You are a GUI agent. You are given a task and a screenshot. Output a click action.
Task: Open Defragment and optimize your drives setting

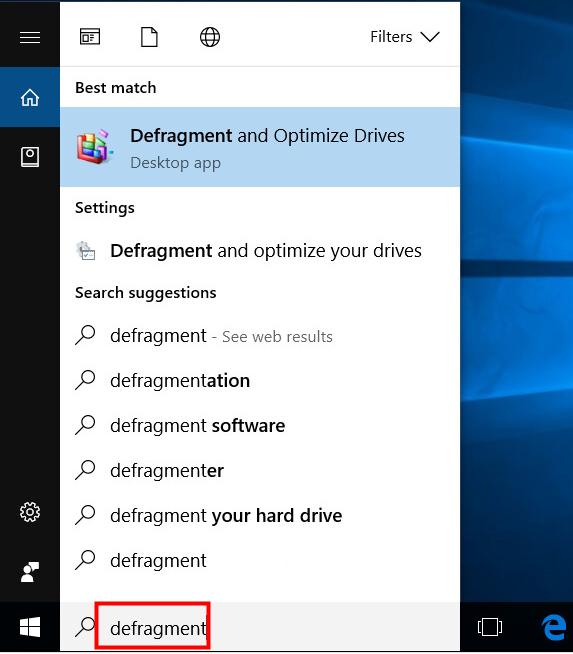click(260, 251)
